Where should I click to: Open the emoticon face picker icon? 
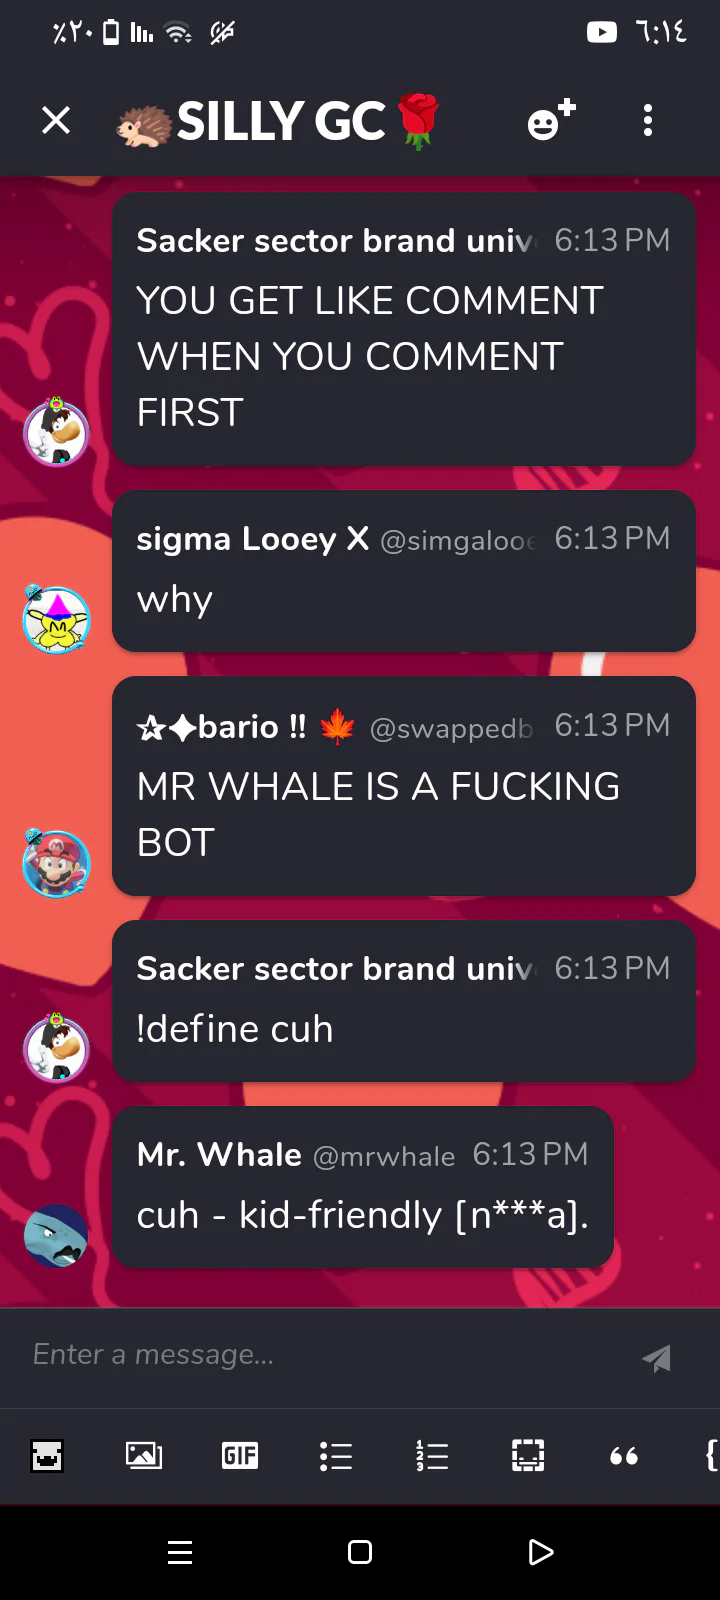click(47, 1456)
